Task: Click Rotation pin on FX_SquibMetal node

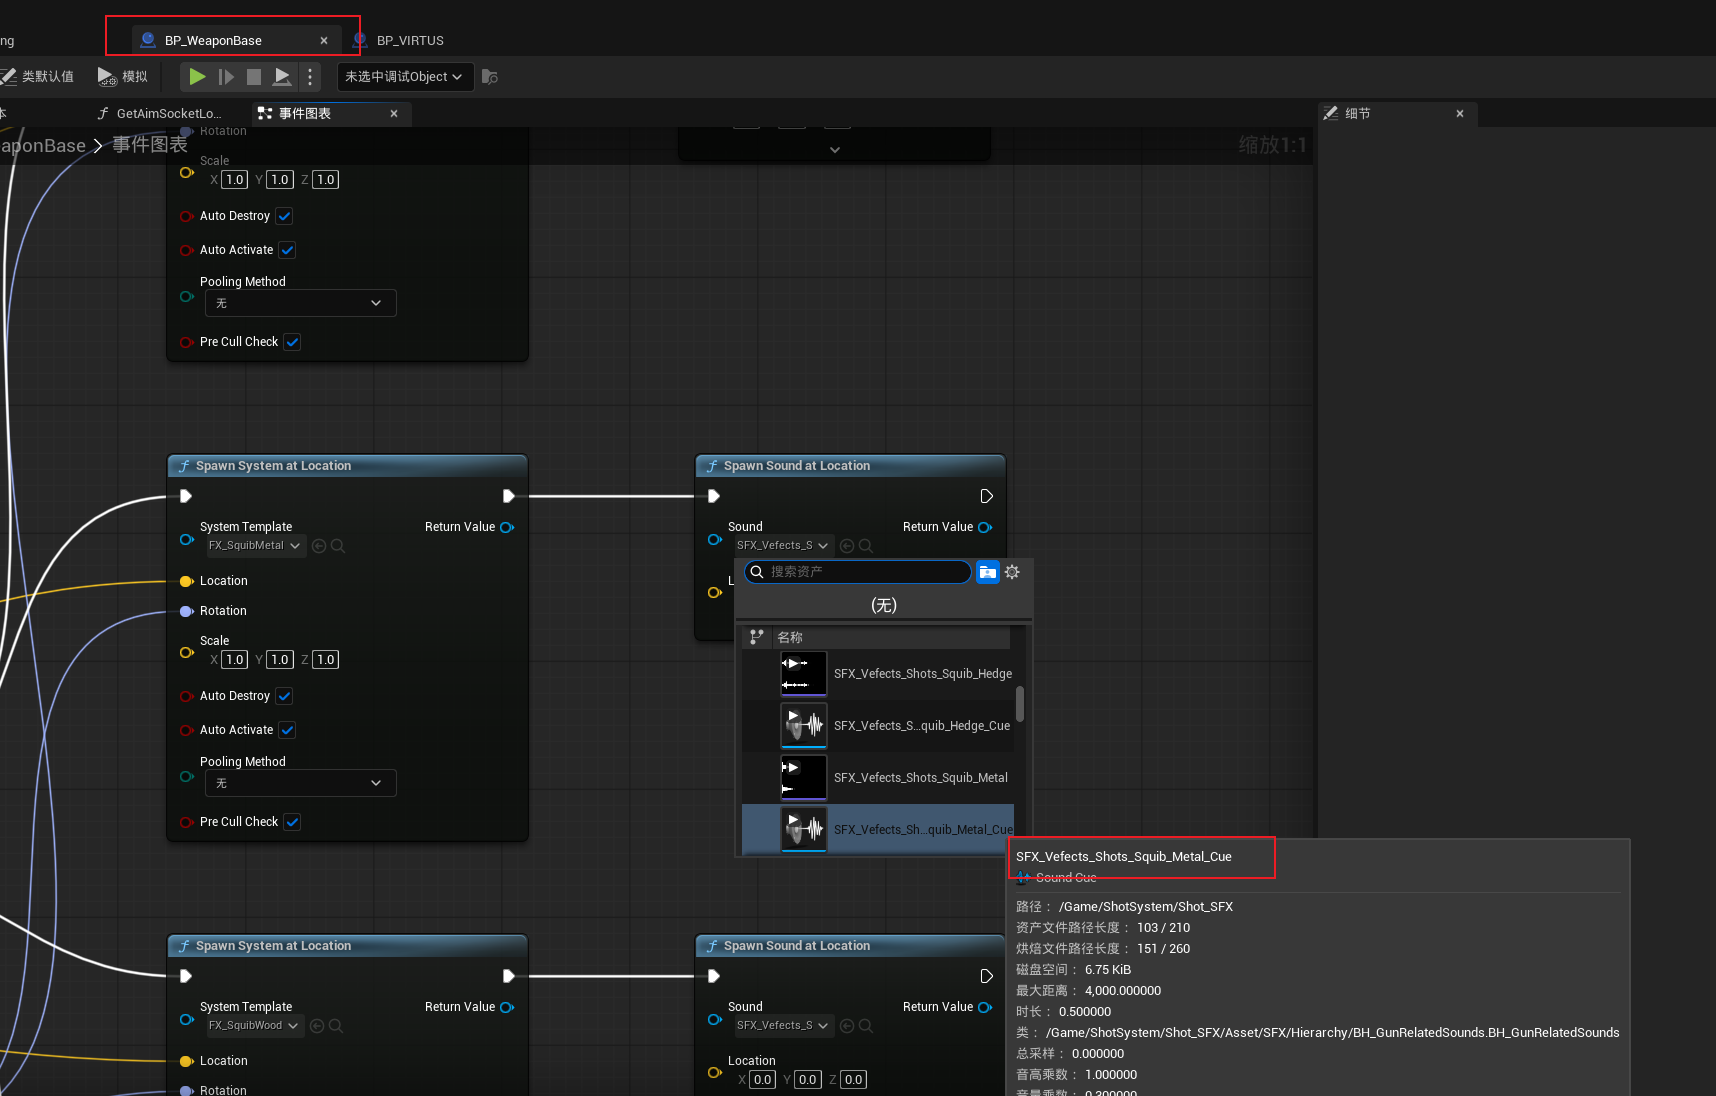Action: point(186,611)
